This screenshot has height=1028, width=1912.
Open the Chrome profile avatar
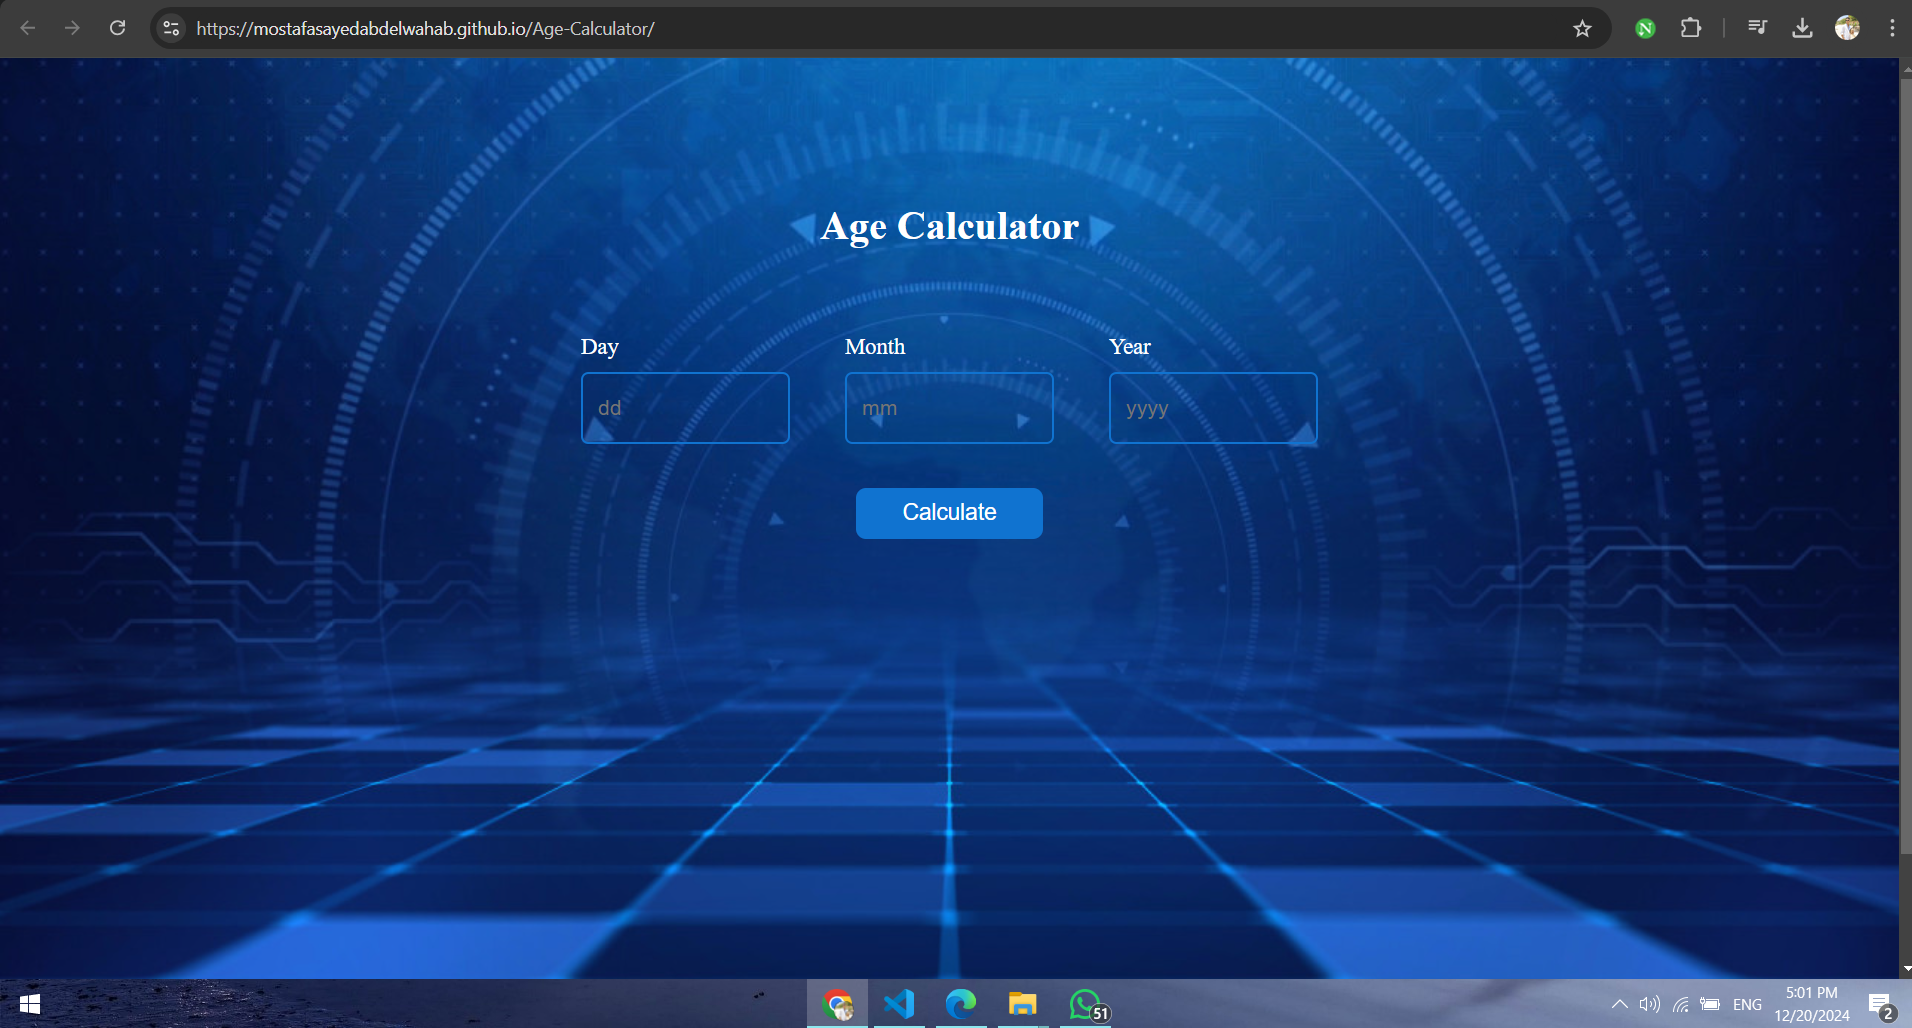pyautogui.click(x=1847, y=28)
